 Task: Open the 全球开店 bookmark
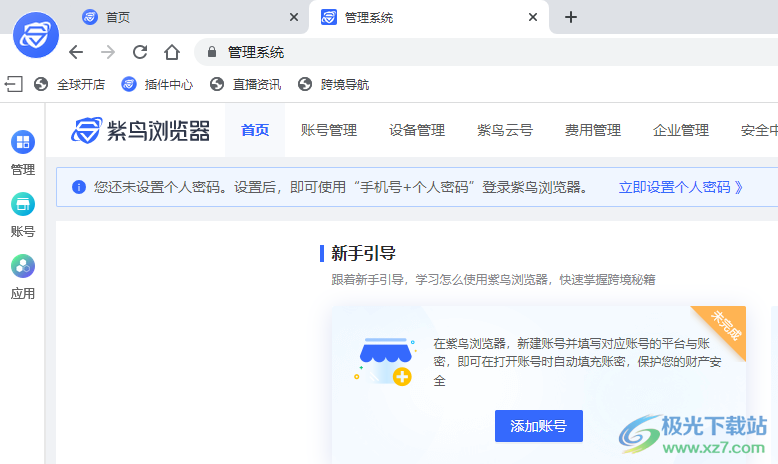pos(69,84)
